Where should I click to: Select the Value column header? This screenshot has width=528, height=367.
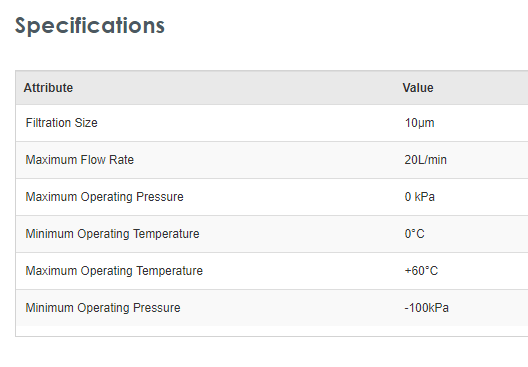click(418, 88)
